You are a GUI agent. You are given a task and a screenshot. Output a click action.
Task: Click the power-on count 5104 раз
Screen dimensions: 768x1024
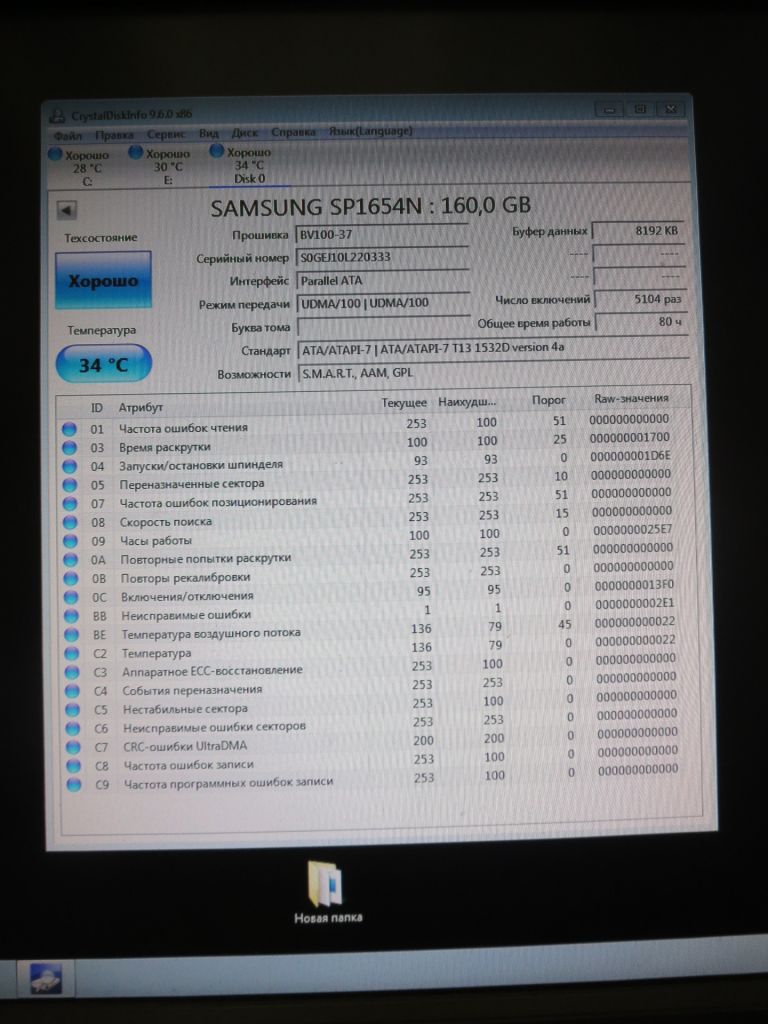[x=640, y=299]
